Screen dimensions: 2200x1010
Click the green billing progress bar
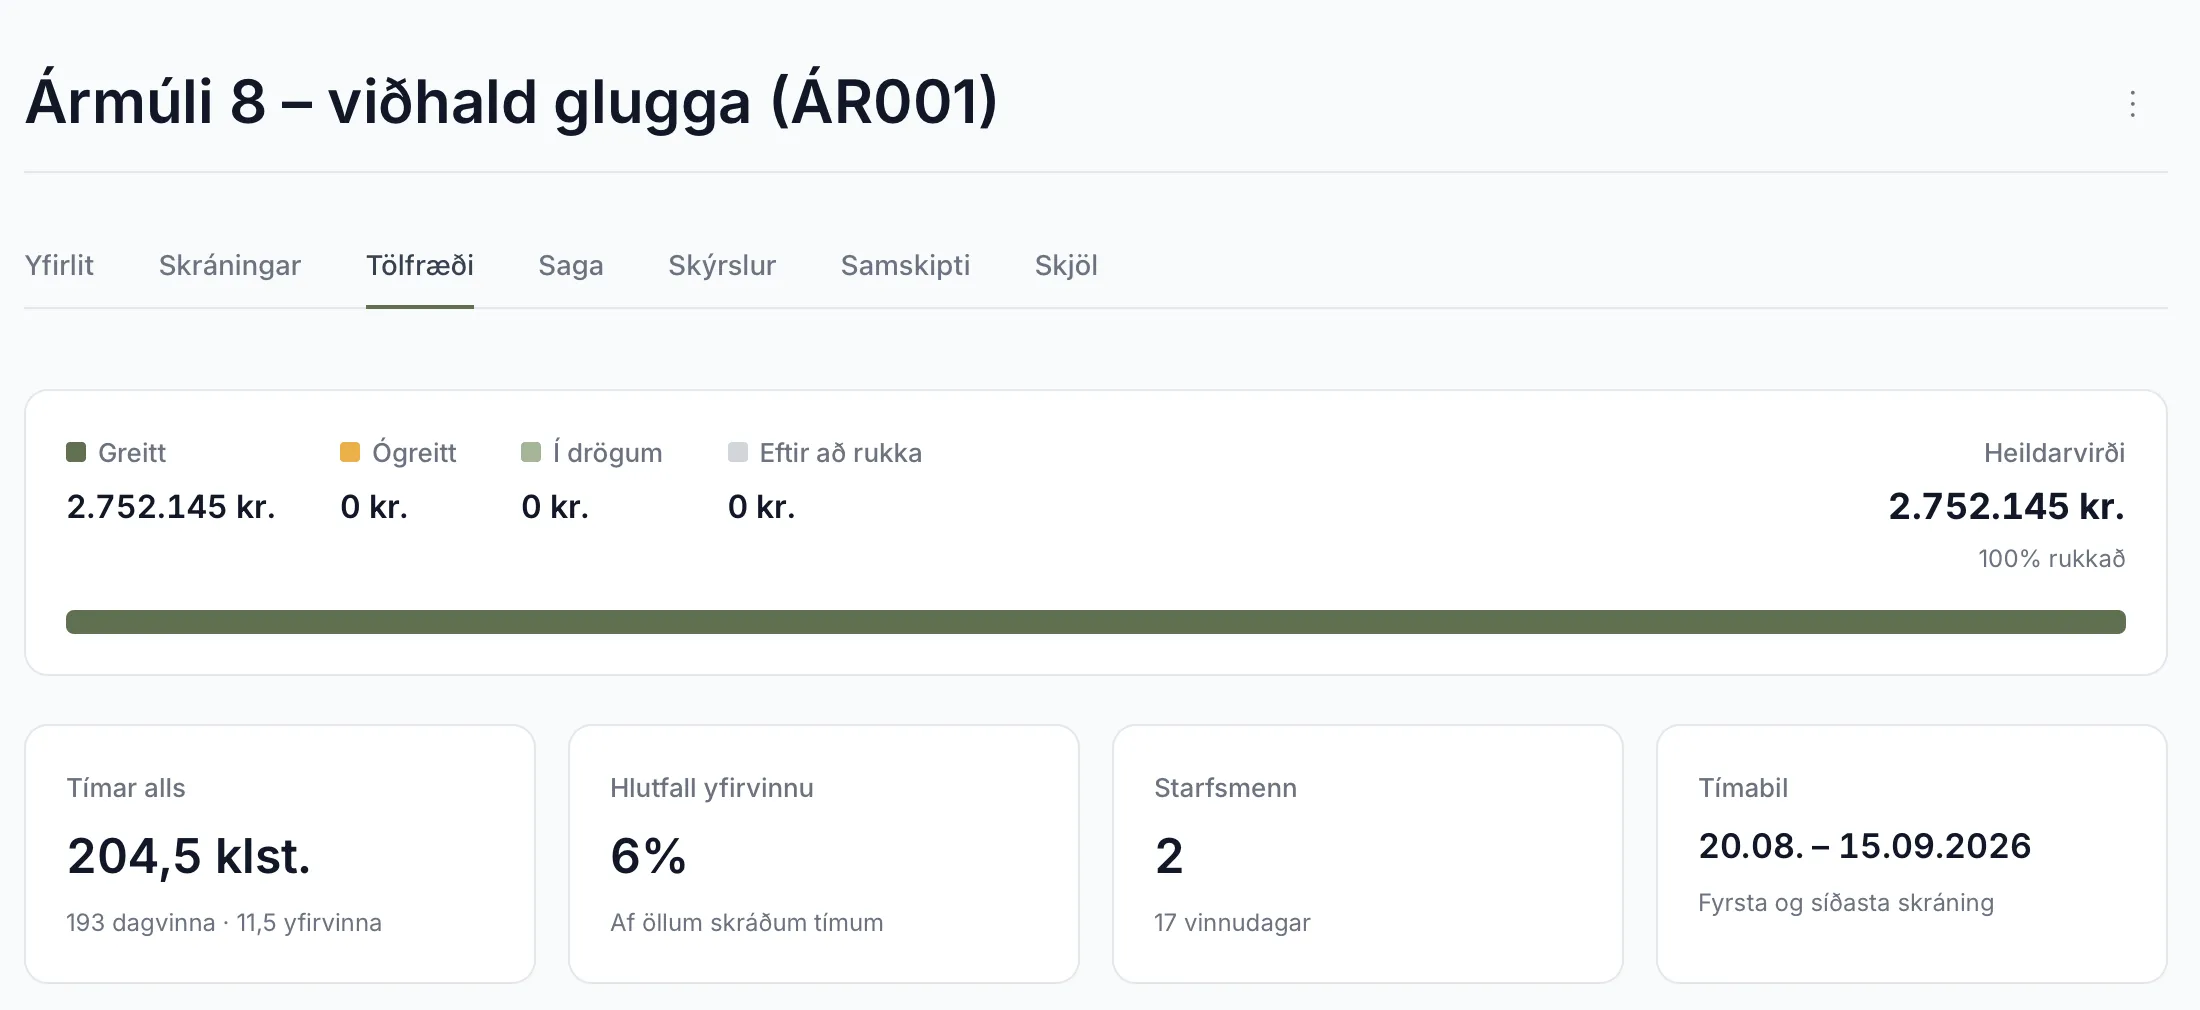(x=1096, y=622)
